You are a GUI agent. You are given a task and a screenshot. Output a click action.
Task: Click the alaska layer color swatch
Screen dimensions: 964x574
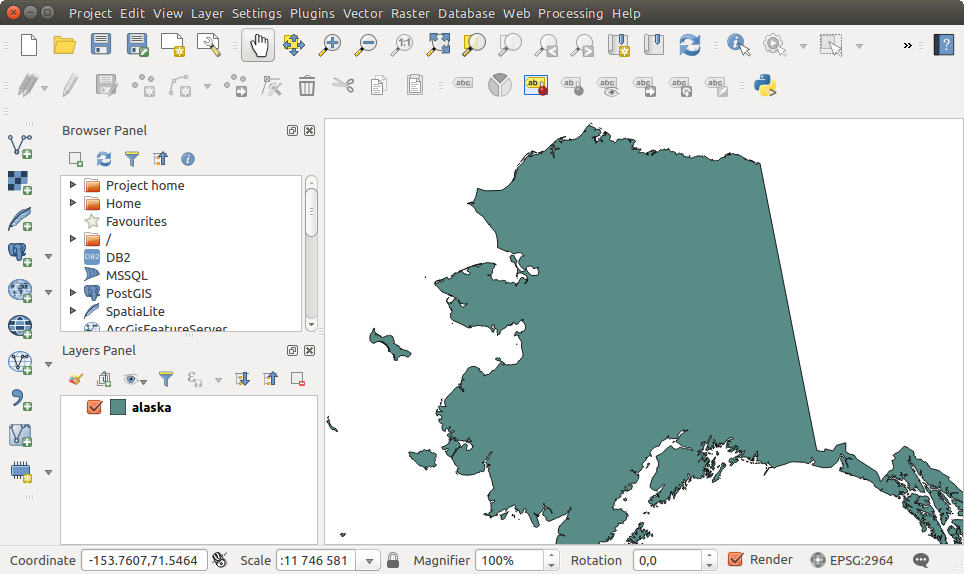tap(118, 408)
